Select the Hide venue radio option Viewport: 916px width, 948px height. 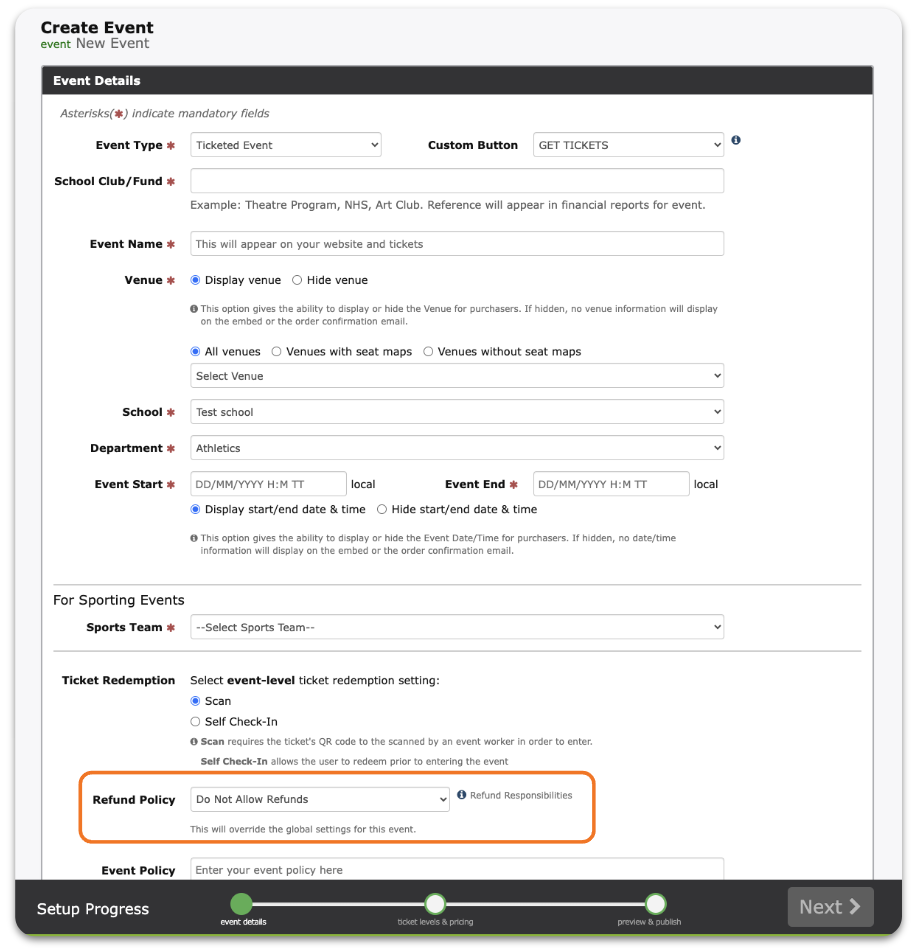pyautogui.click(x=297, y=281)
